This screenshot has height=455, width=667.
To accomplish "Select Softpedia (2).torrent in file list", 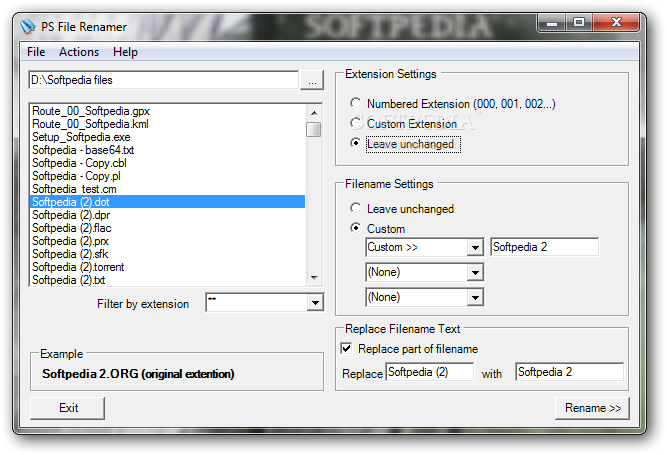I will [168, 267].
